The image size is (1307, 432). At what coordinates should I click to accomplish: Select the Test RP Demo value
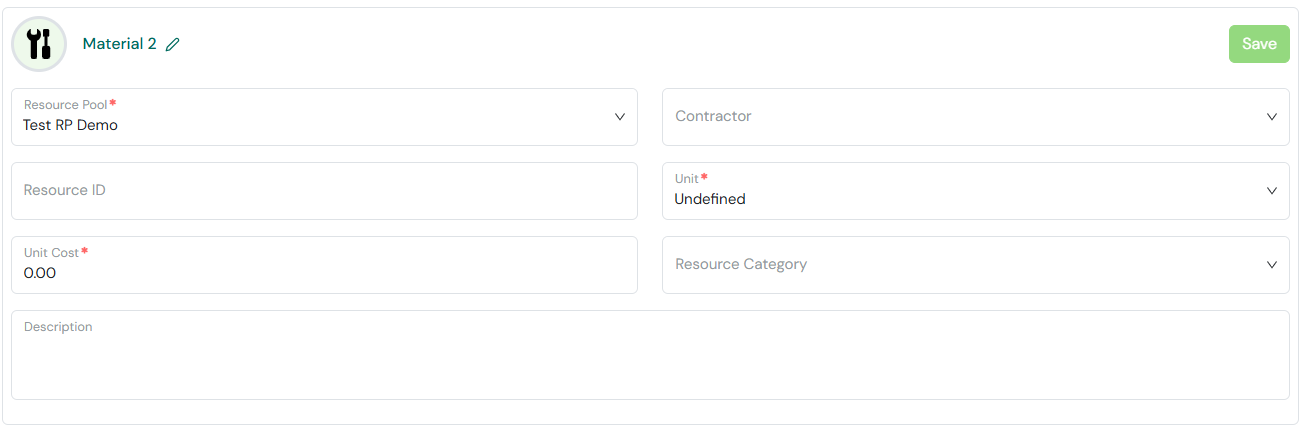coord(71,125)
